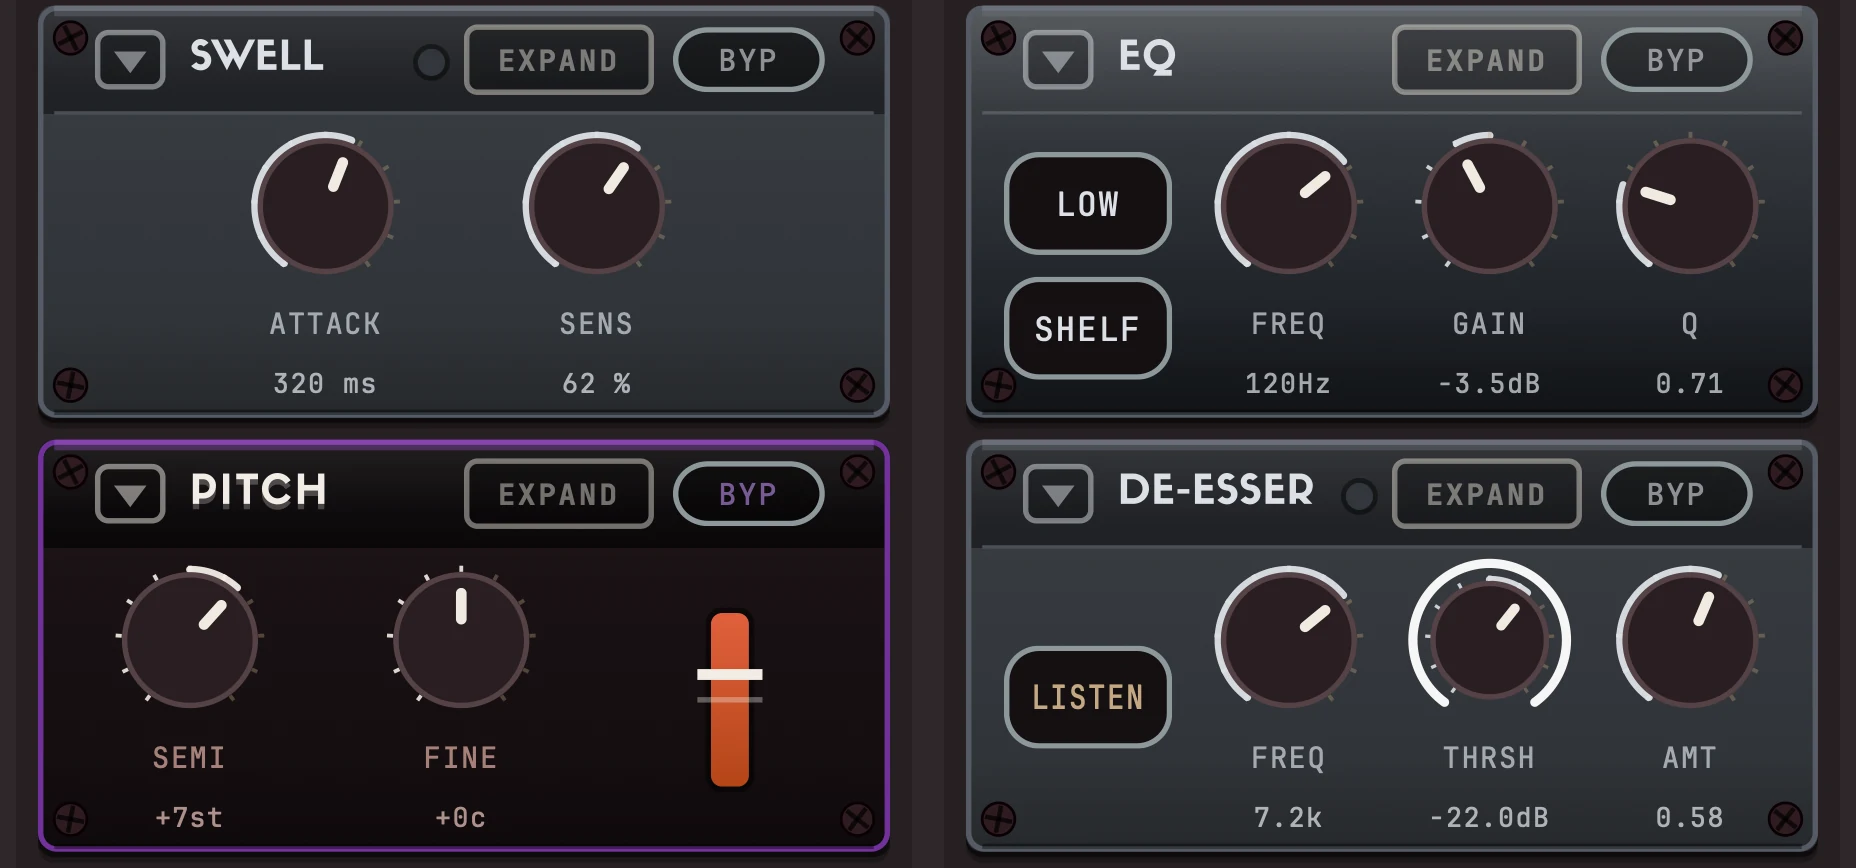The height and width of the screenshot is (868, 1856).
Task: Open the PITCH module dropdown arrow
Action: (x=130, y=494)
